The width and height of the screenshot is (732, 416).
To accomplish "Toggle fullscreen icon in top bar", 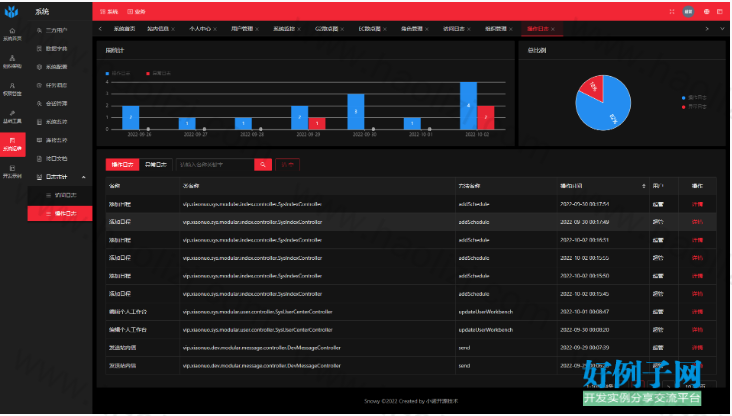I will (x=672, y=12).
